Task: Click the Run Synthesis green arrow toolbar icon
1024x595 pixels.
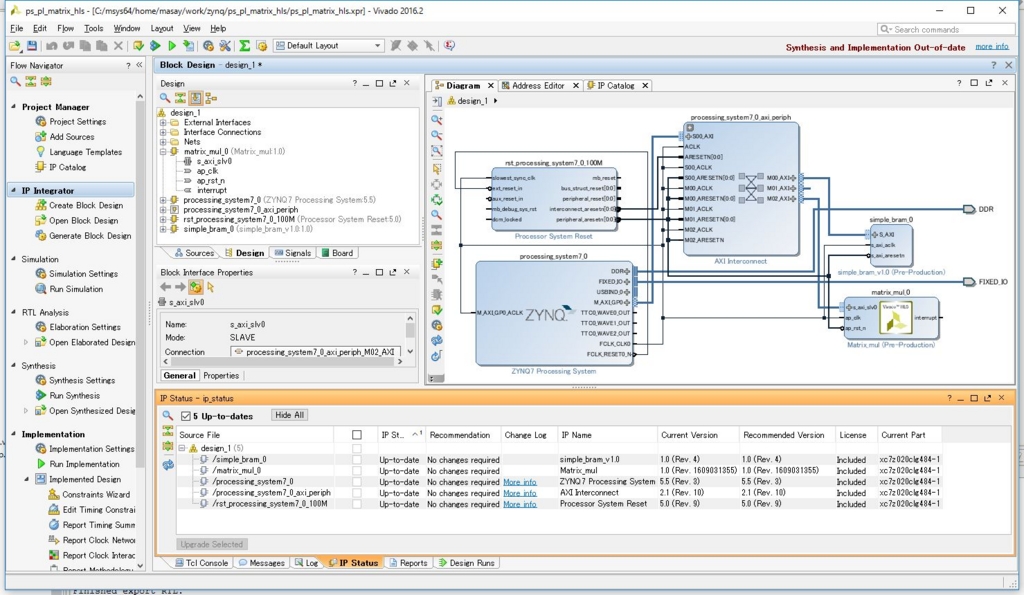Action: pyautogui.click(x=155, y=46)
